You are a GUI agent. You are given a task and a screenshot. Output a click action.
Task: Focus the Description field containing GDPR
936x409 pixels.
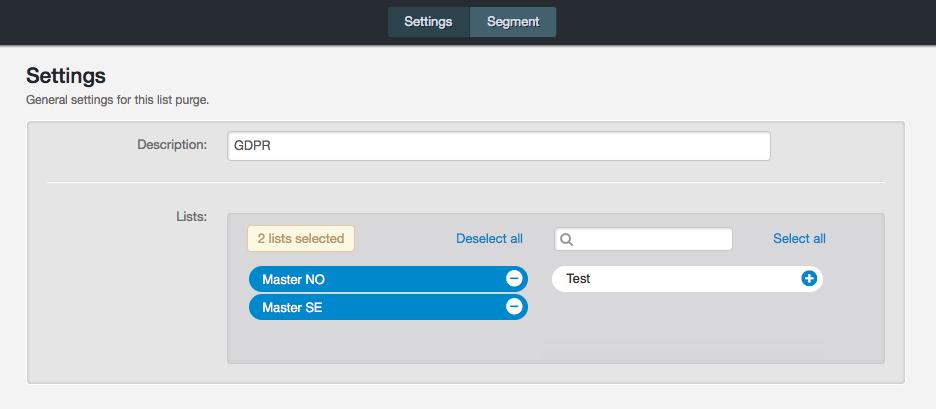(498, 146)
